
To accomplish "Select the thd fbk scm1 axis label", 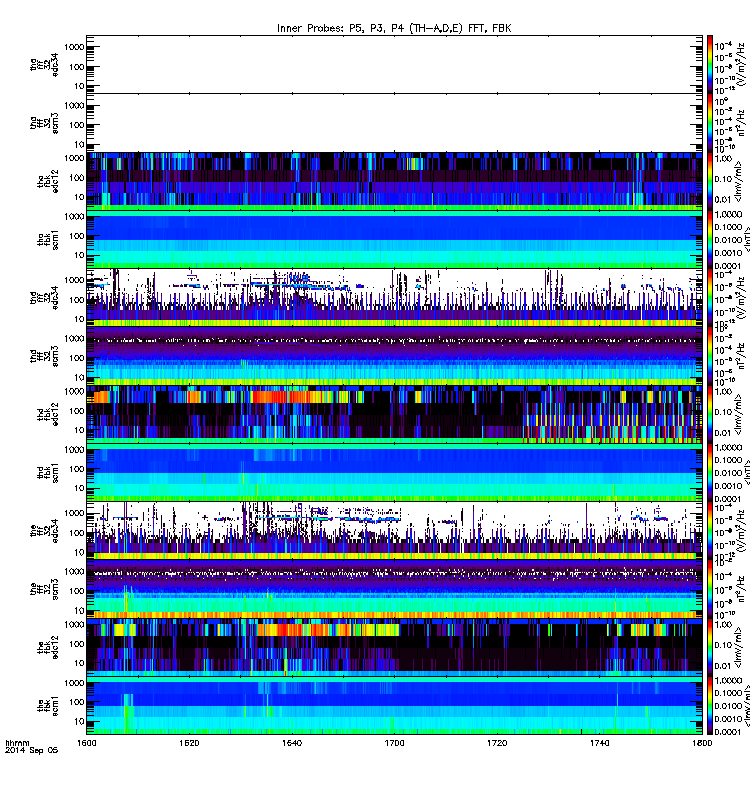I will click(x=48, y=473).
